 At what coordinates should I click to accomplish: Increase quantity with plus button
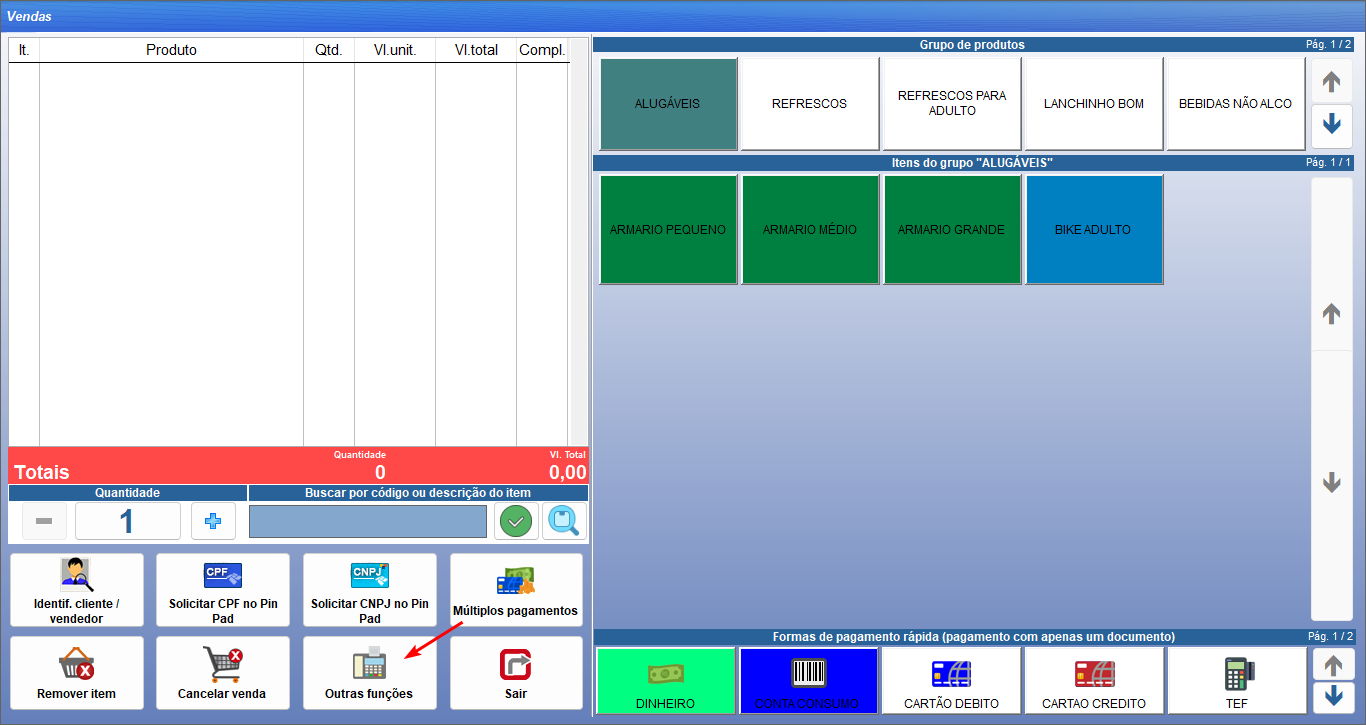pyautogui.click(x=213, y=521)
